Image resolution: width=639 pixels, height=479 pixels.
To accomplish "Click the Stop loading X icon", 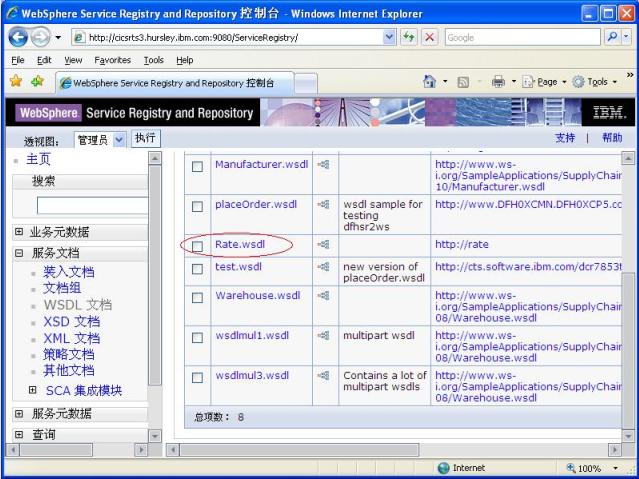I will [x=429, y=38].
